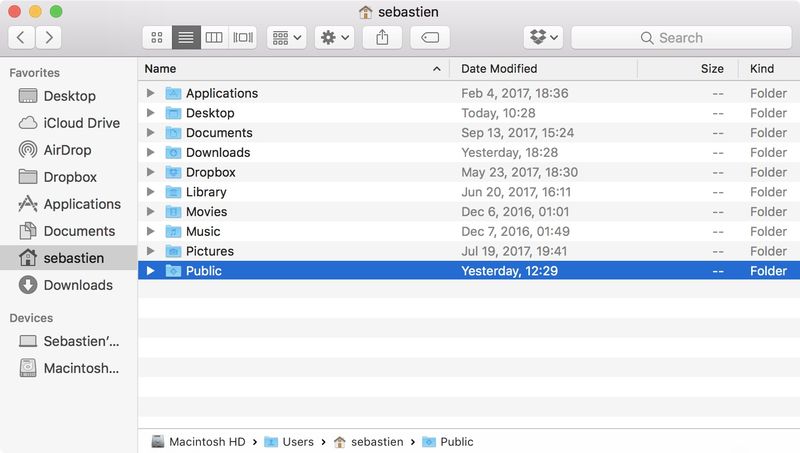The image size is (800, 453).
Task: Click the Edit Tags toolbar button
Action: [x=430, y=38]
